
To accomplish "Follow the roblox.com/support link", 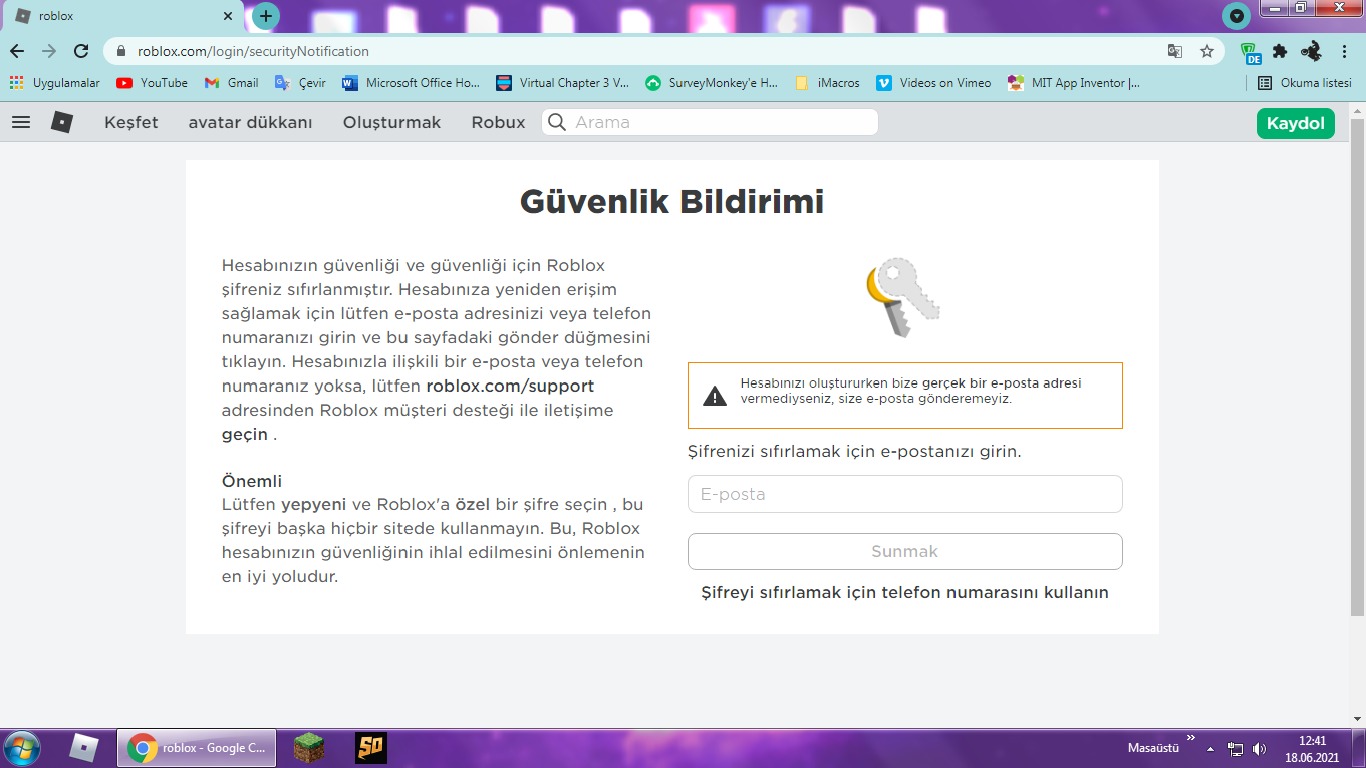I will 510,386.
